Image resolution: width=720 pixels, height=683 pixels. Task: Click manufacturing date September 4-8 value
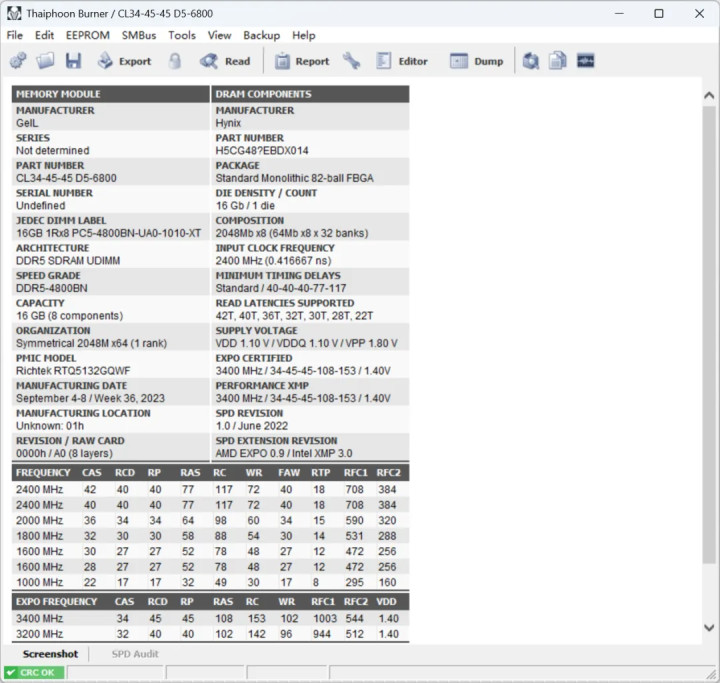point(90,399)
